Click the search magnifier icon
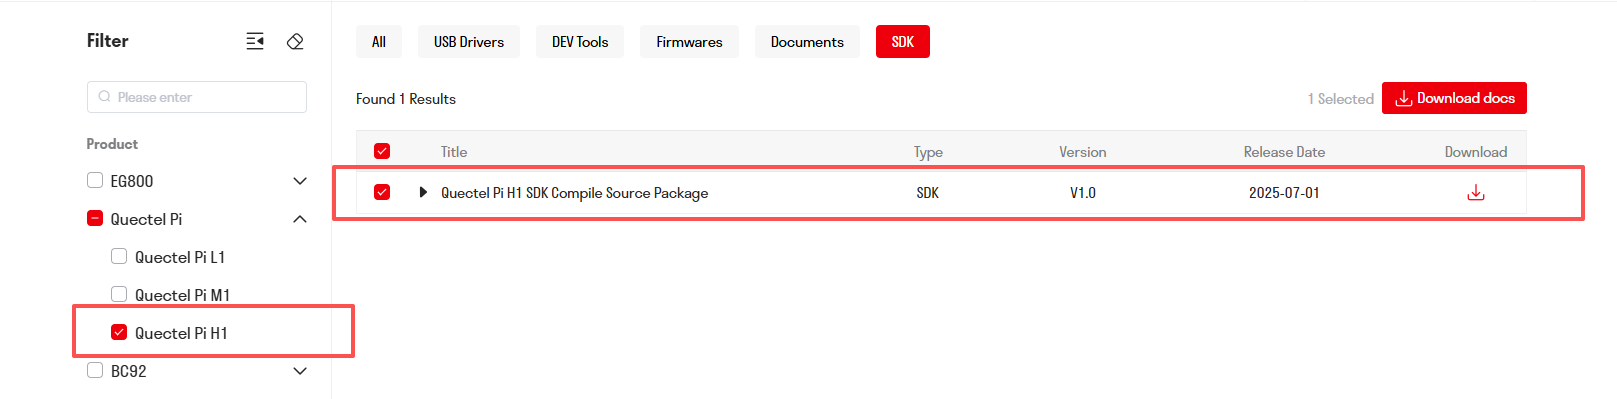This screenshot has width=1617, height=399. pos(104,97)
